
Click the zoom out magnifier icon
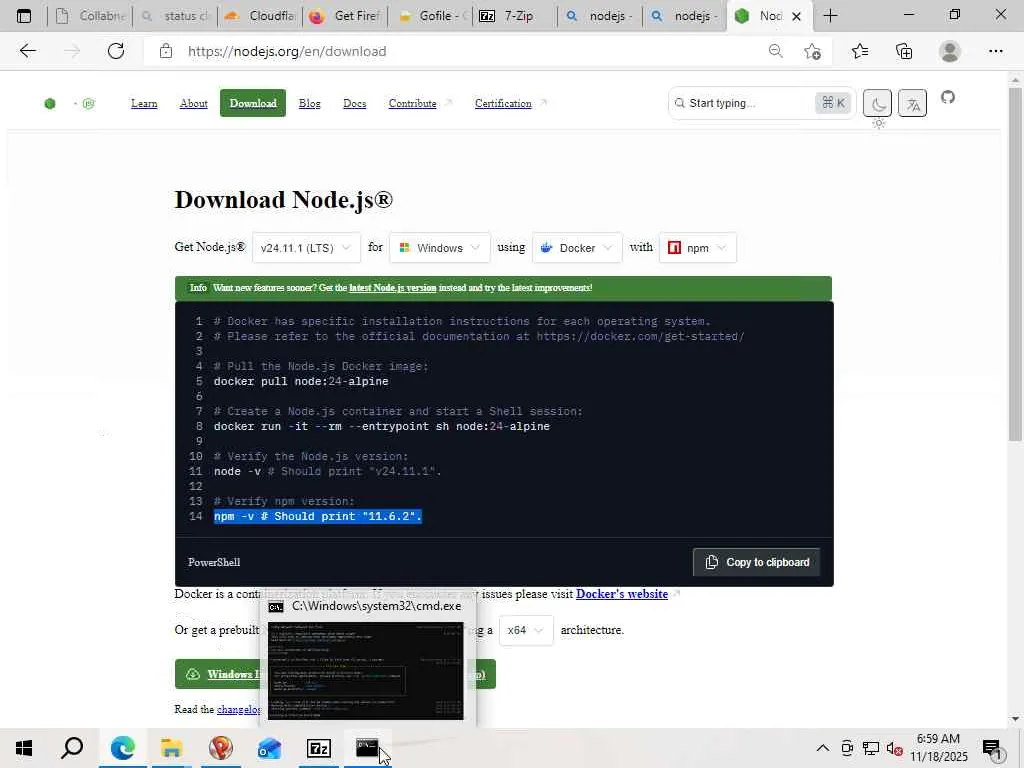[775, 51]
